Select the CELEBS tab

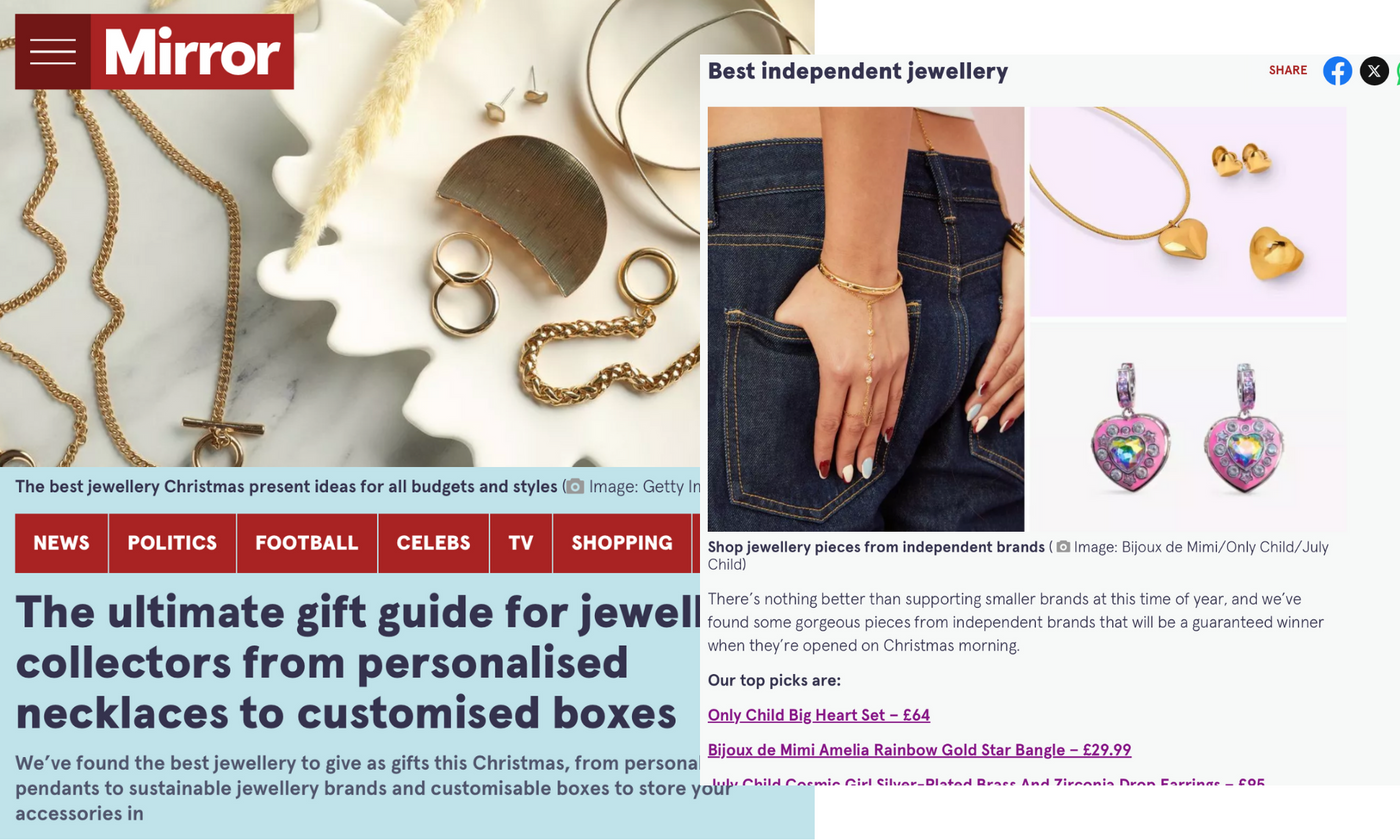click(x=433, y=543)
